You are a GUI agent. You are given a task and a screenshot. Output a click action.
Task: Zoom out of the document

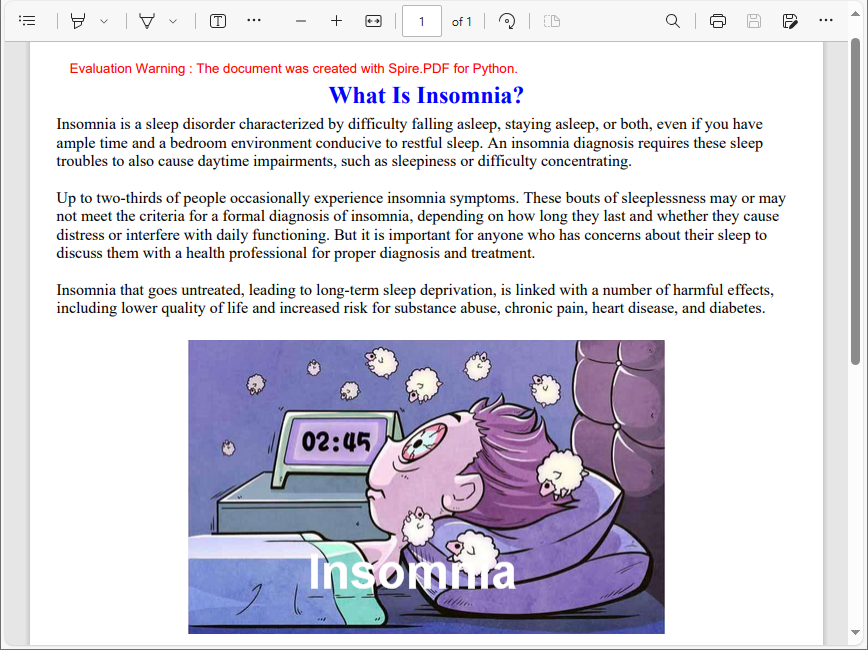point(300,20)
